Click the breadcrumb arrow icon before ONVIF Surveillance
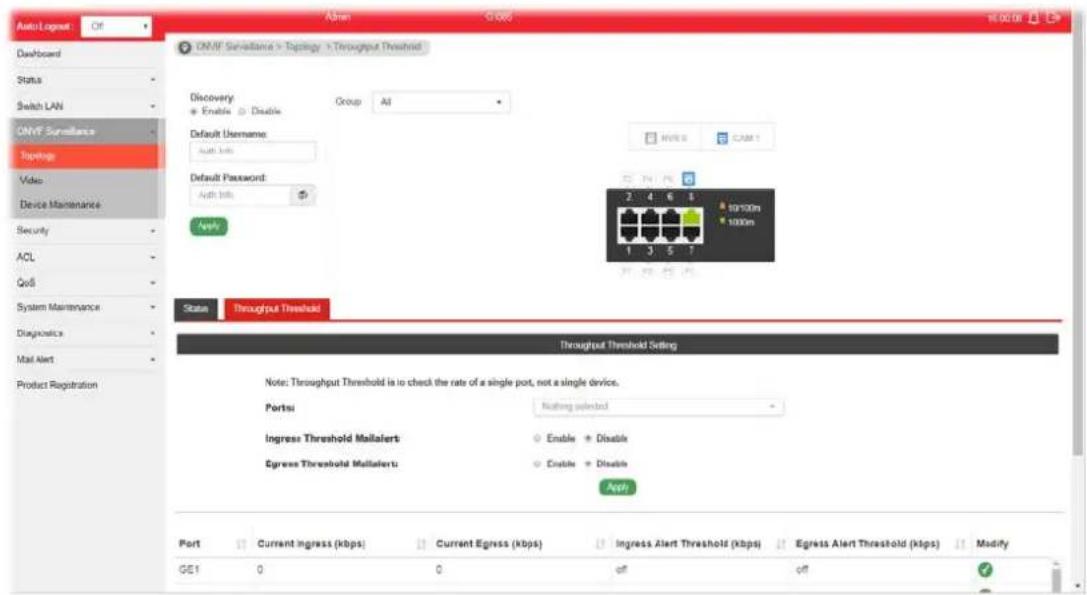This screenshot has width=1087, height=595. (184, 48)
